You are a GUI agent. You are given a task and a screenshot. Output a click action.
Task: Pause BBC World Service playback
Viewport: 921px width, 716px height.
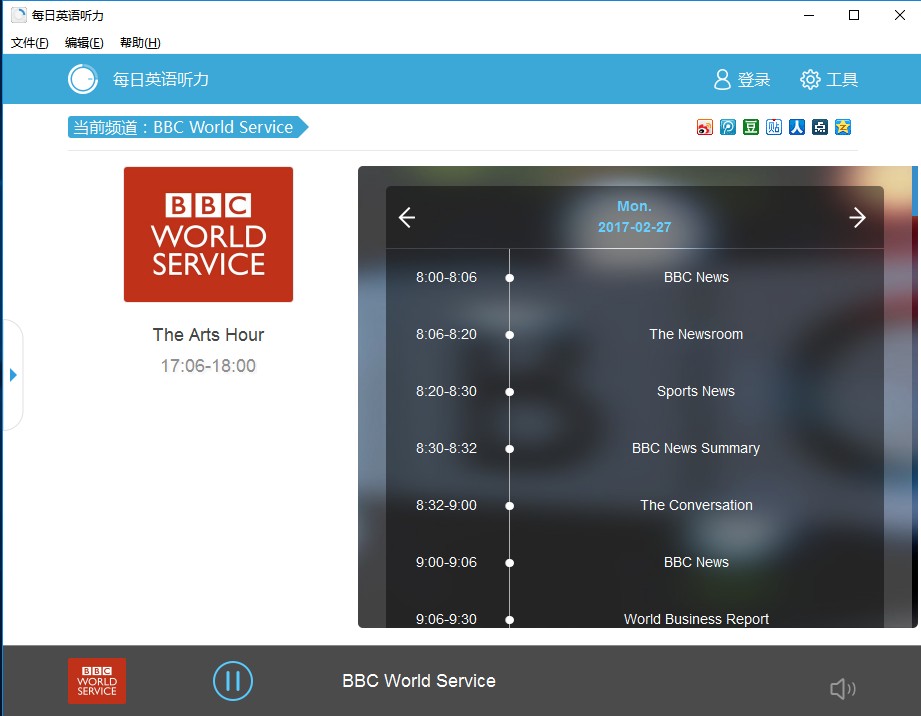[x=232, y=681]
